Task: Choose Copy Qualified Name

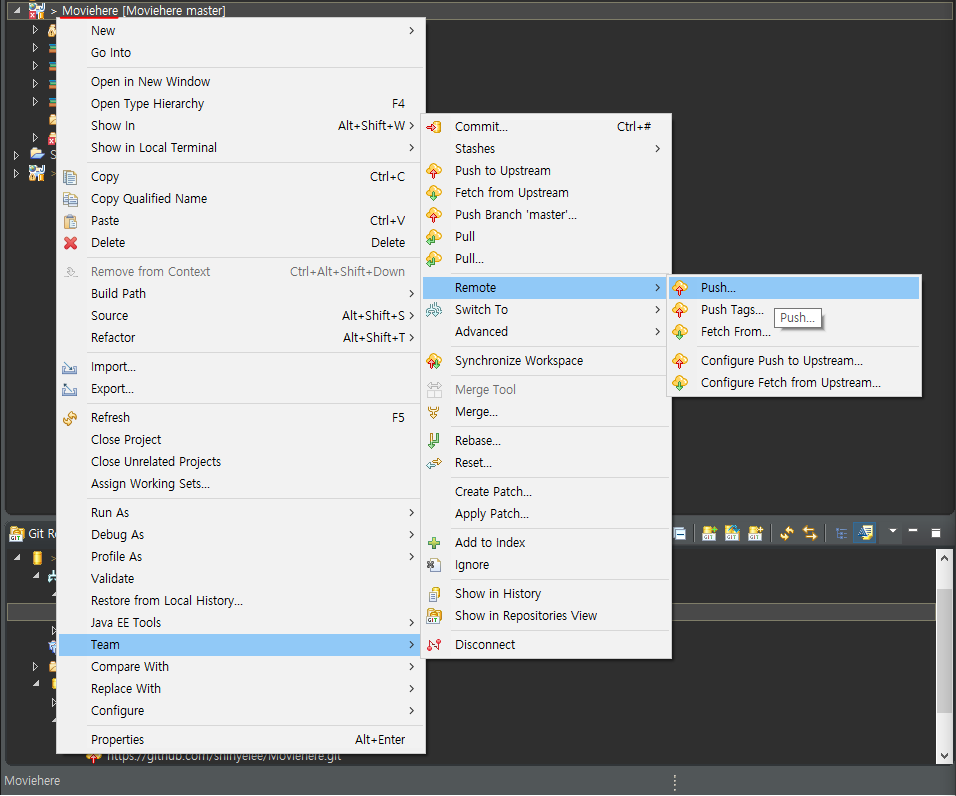Action: (x=240, y=199)
